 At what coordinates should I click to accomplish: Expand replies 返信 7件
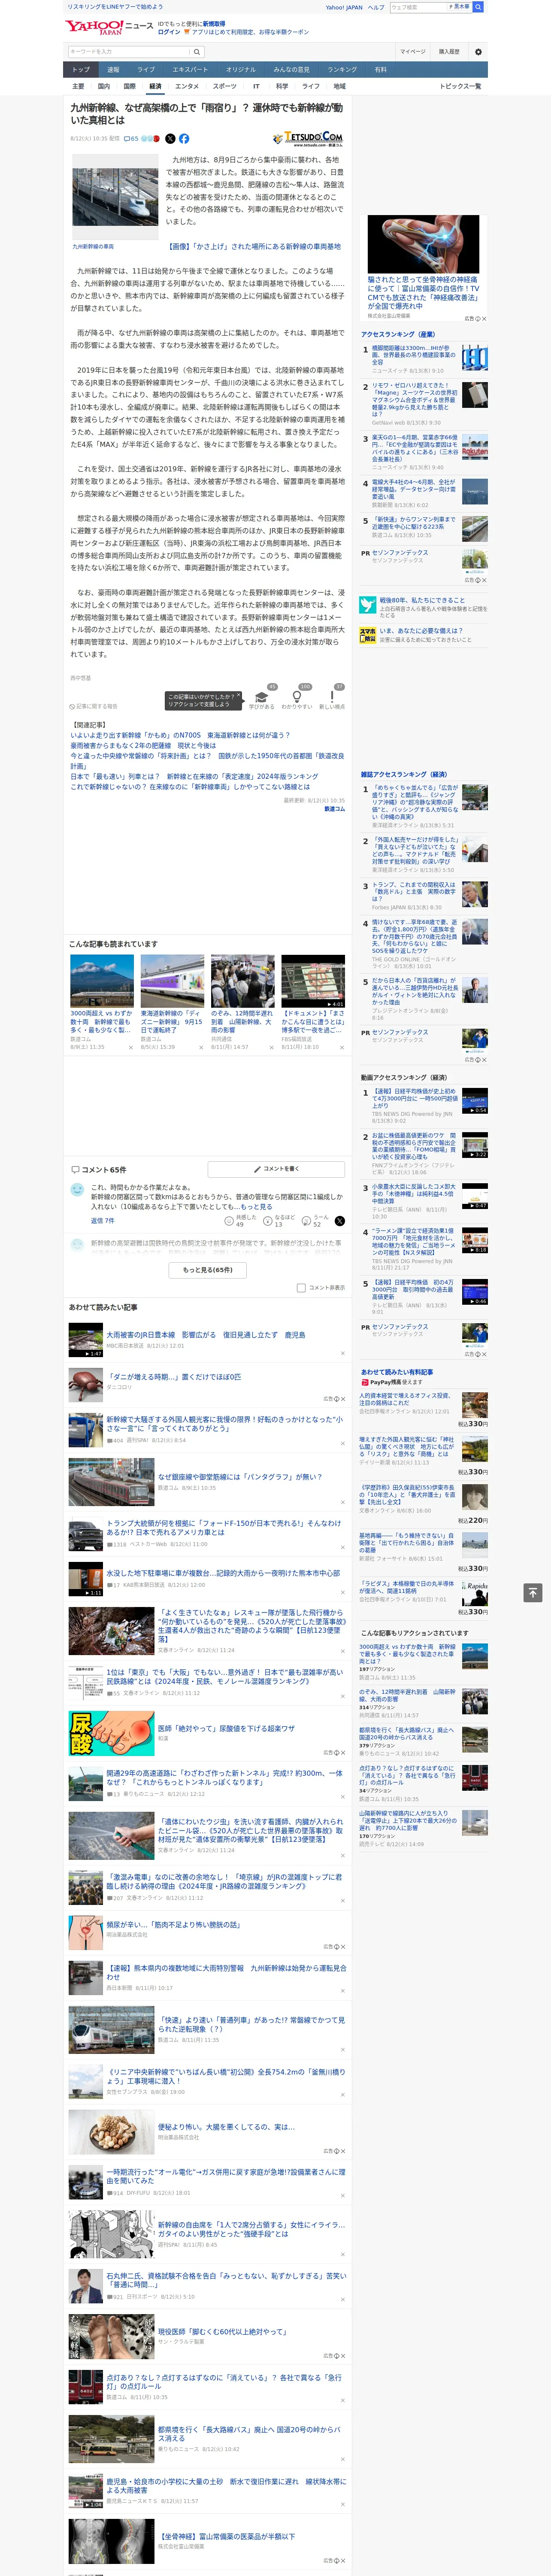pos(102,1221)
